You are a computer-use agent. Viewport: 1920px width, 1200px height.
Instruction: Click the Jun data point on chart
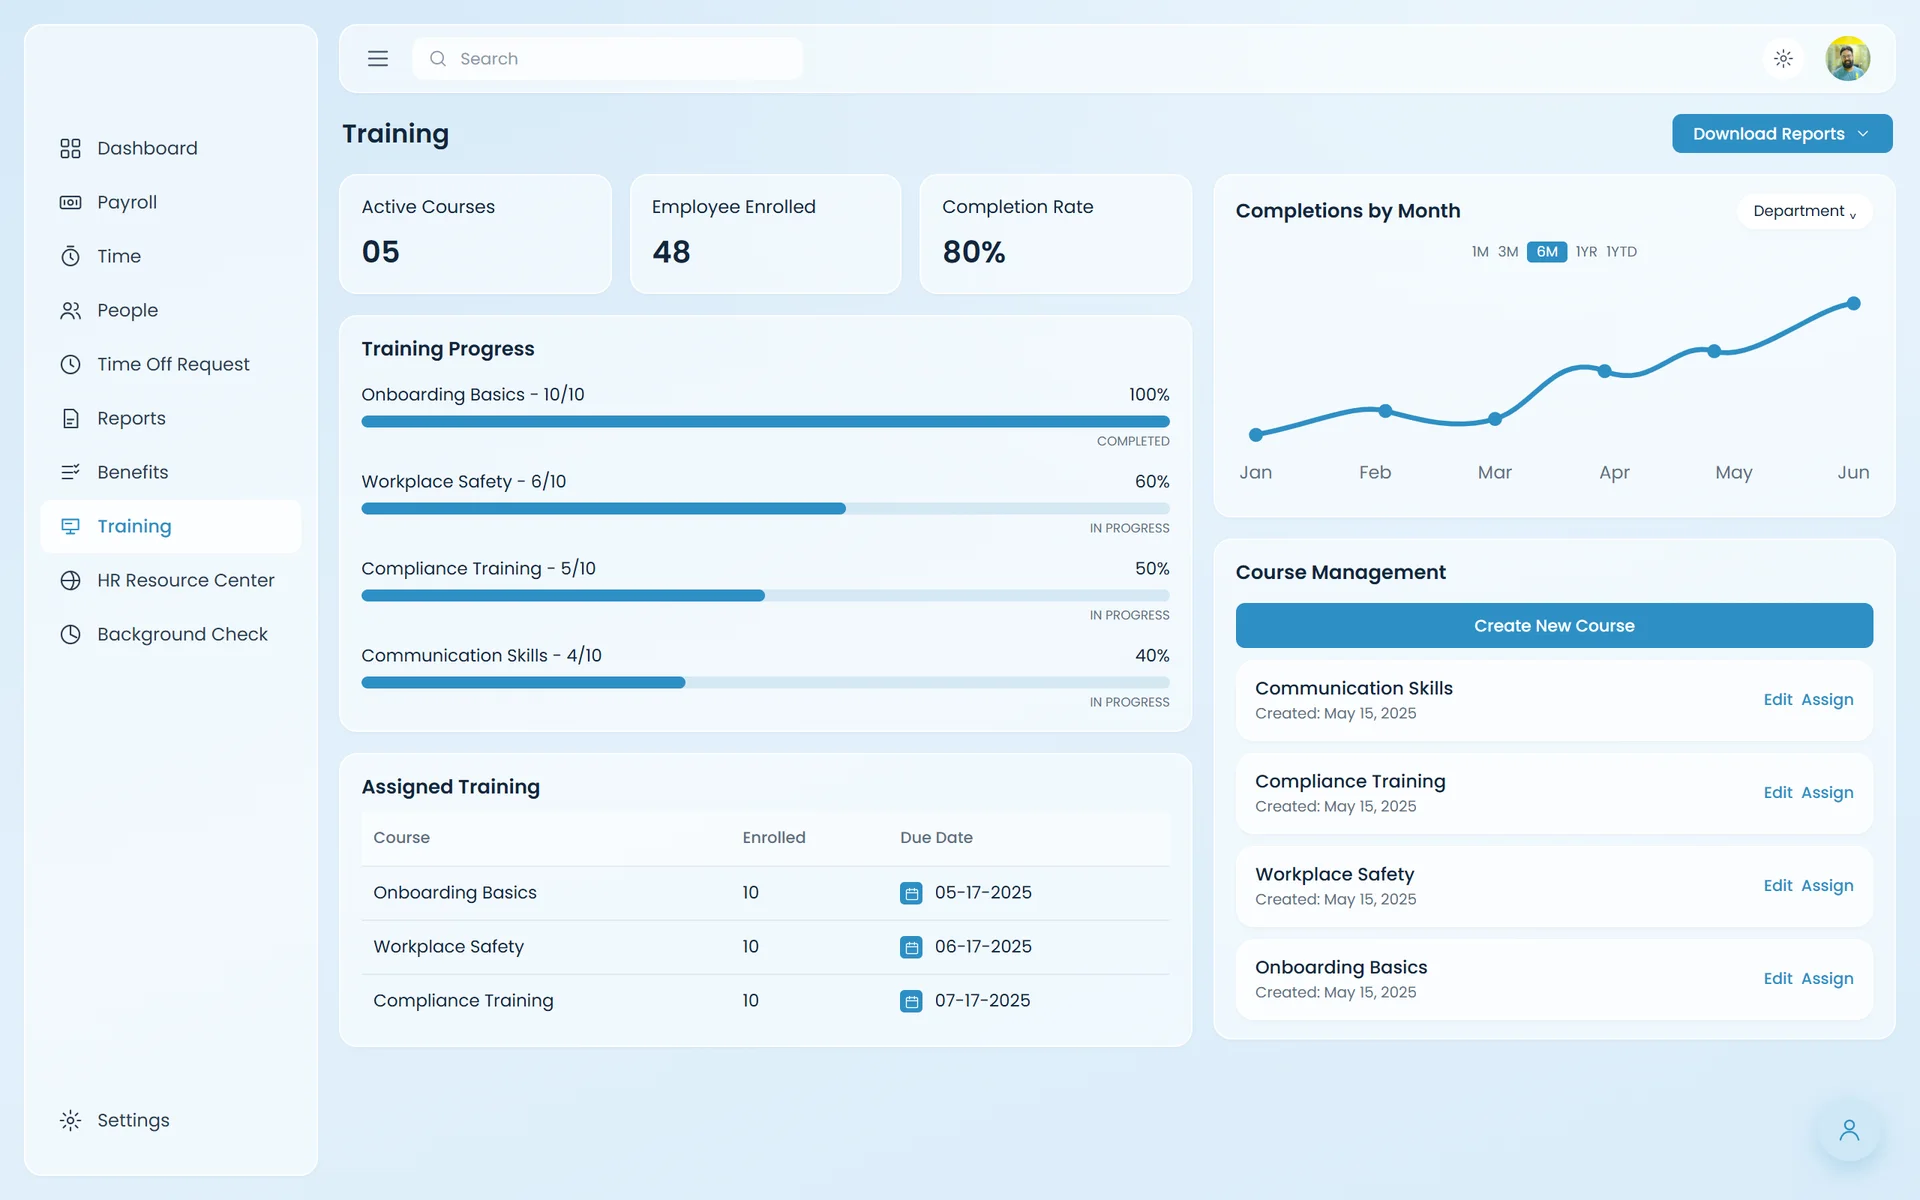pyautogui.click(x=1853, y=303)
